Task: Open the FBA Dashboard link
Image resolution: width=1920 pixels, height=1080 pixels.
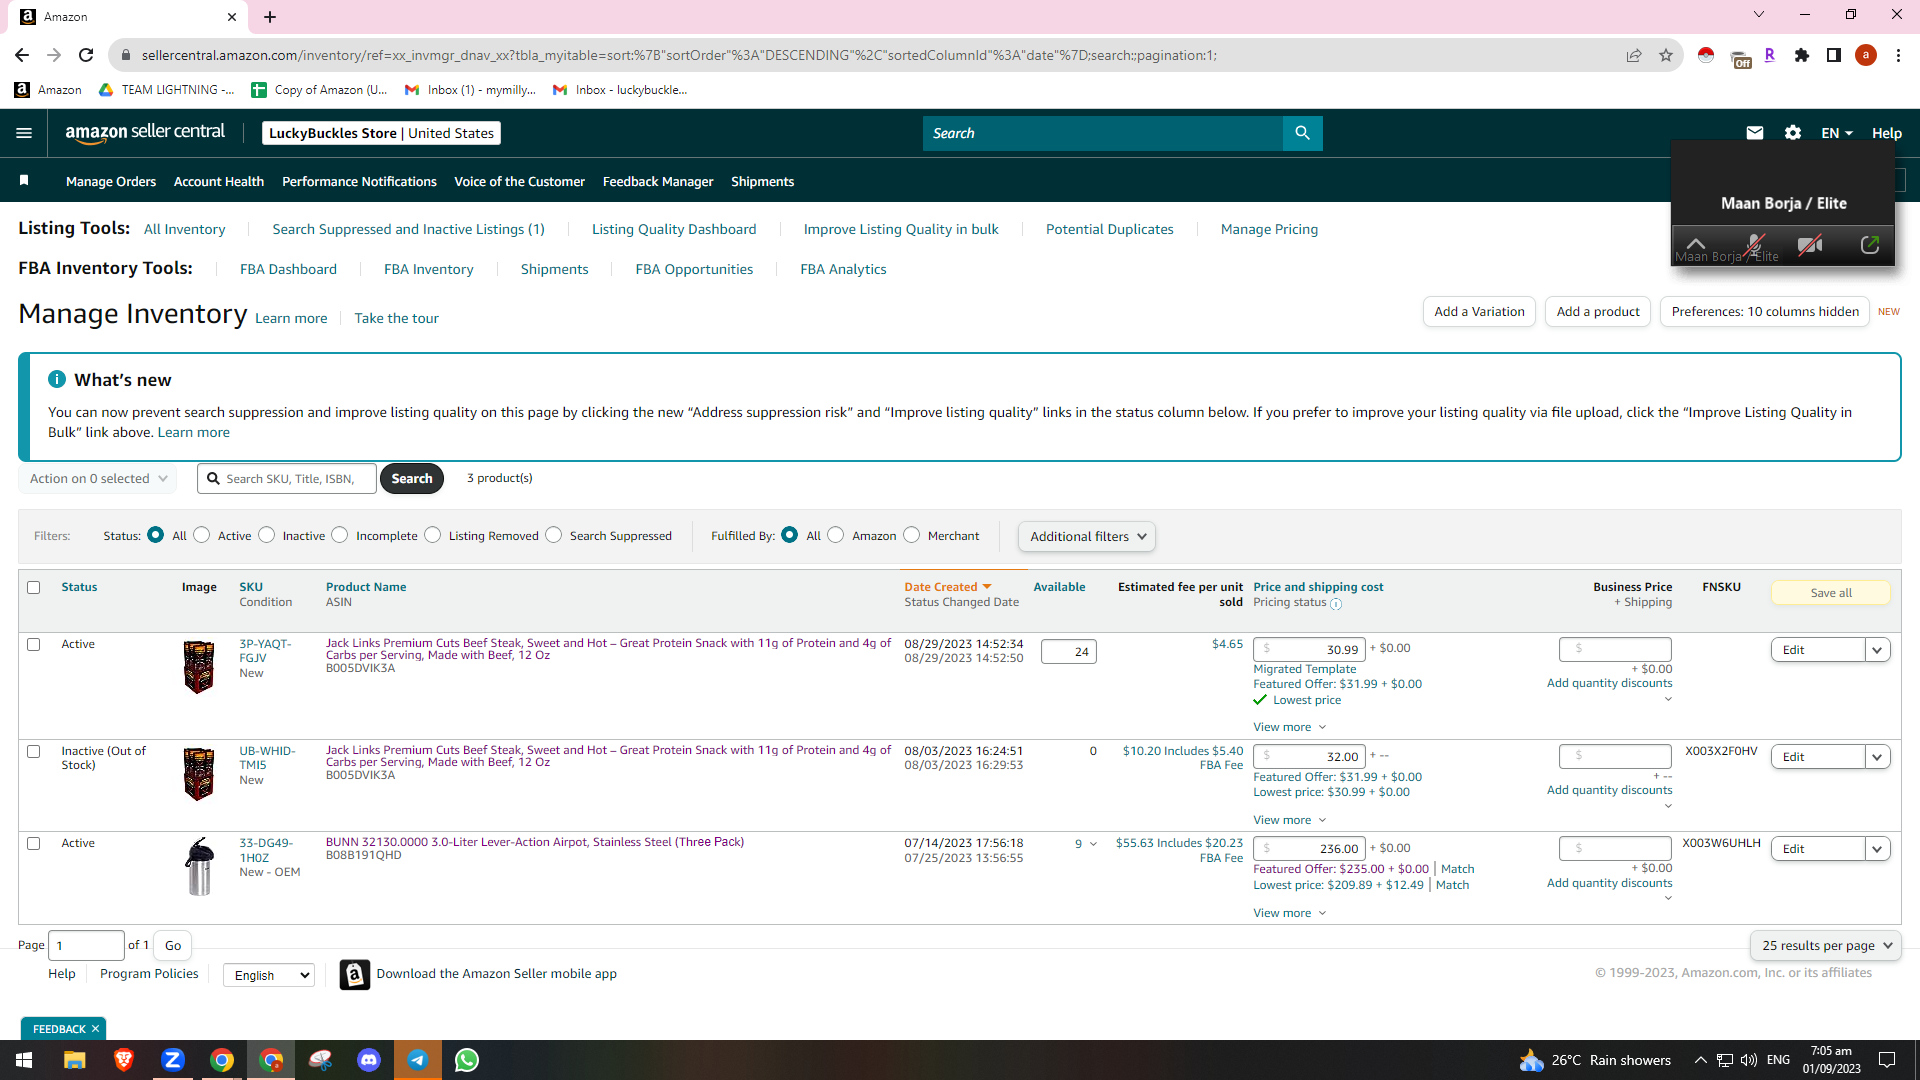Action: point(288,269)
